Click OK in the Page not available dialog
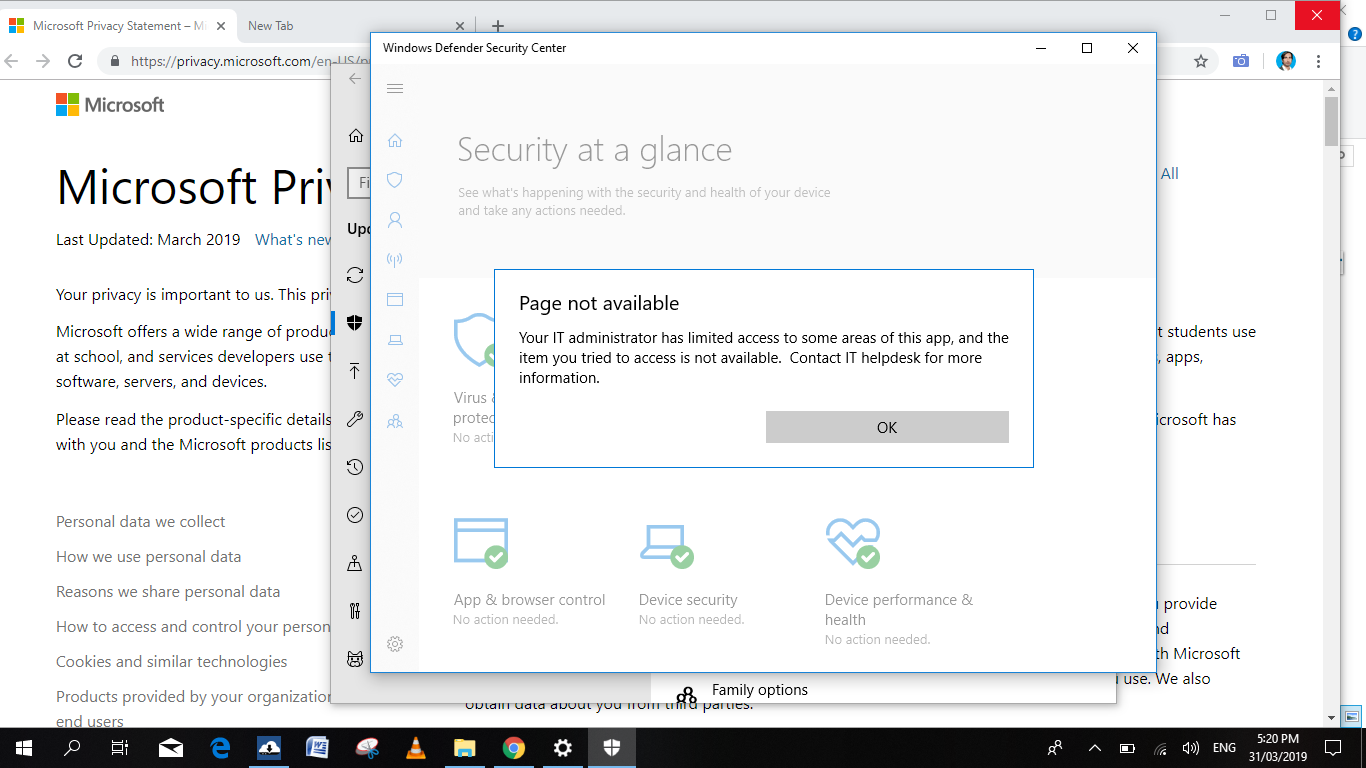Viewport: 1366px width, 768px height. (887, 427)
